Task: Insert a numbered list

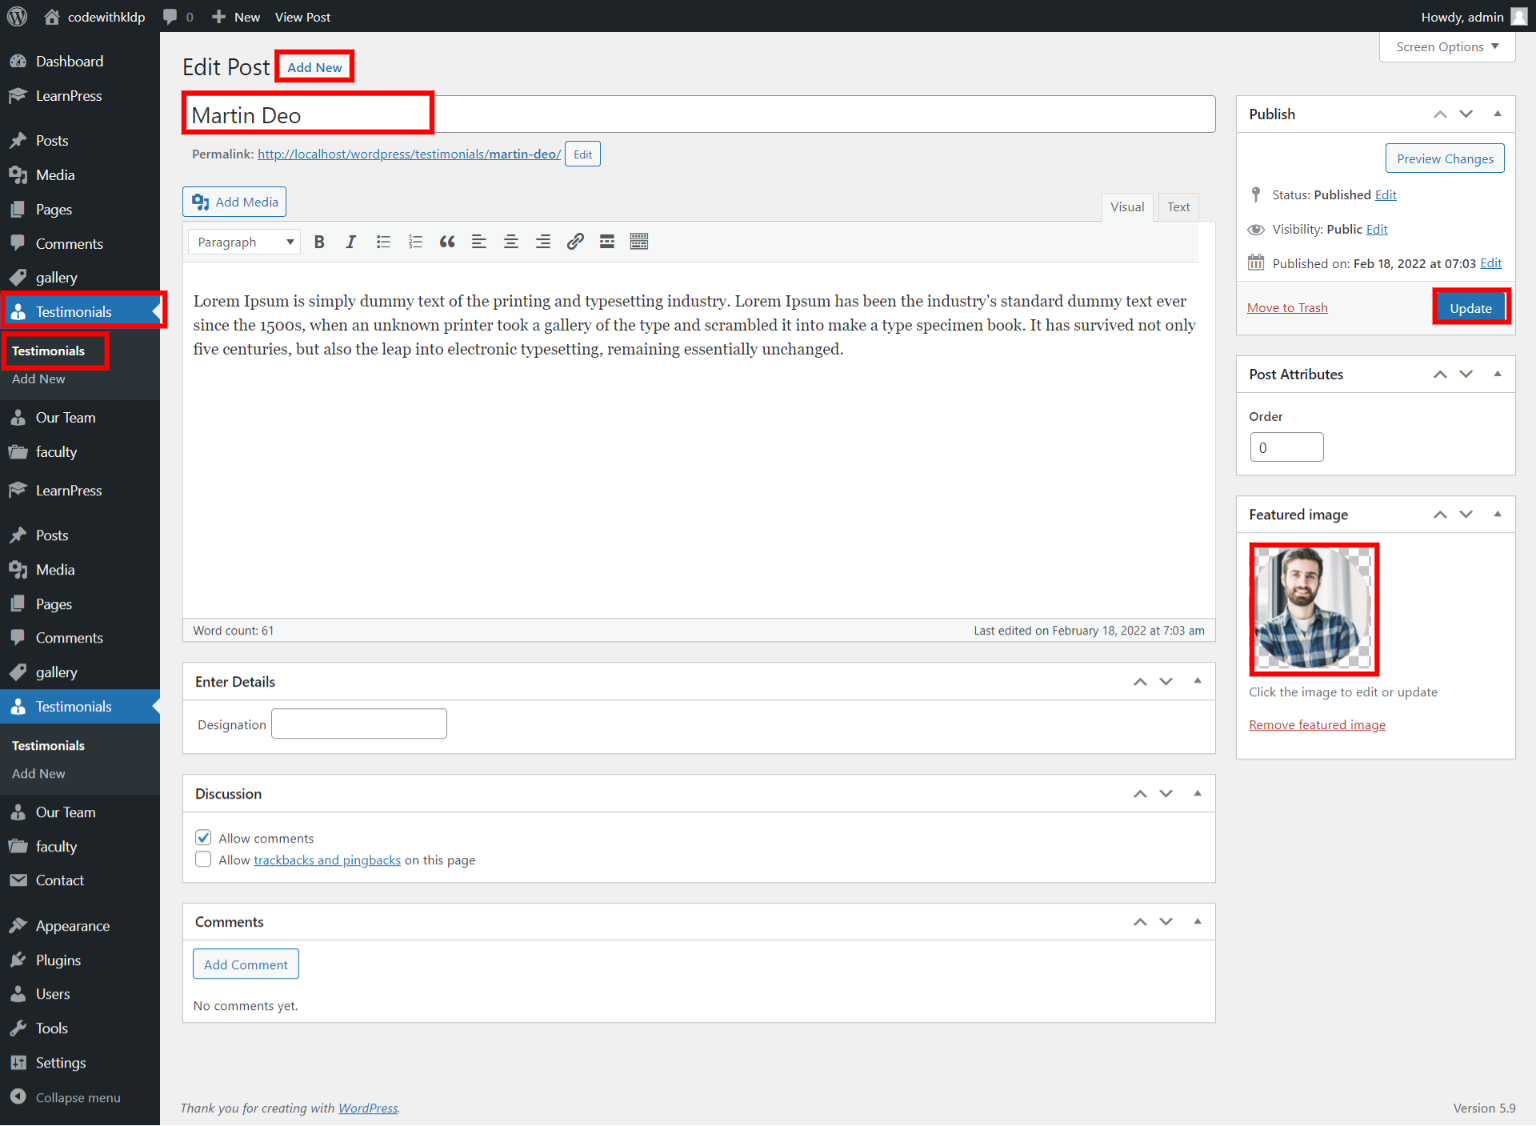Action: tap(415, 242)
